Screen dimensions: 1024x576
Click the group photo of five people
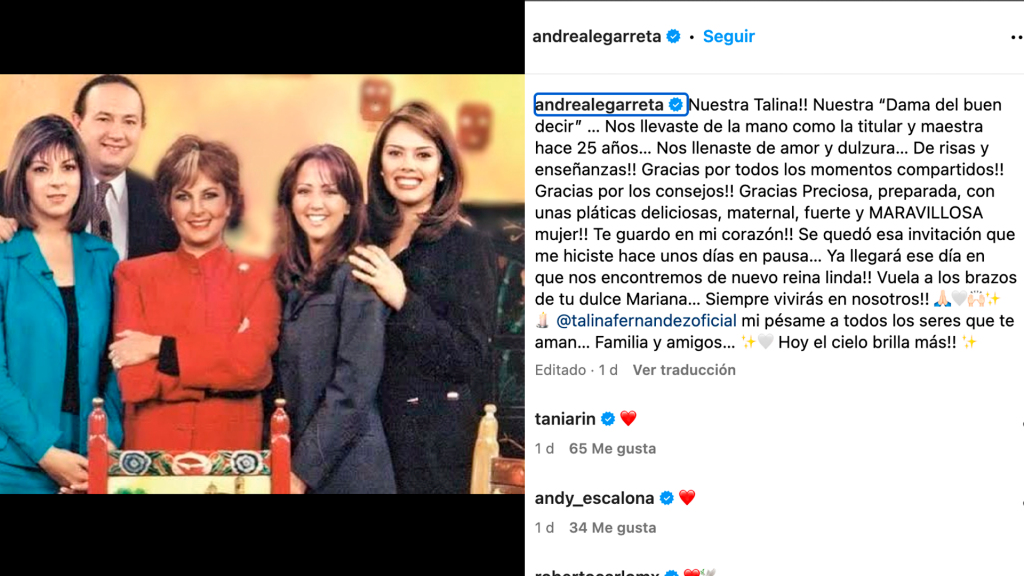point(262,283)
